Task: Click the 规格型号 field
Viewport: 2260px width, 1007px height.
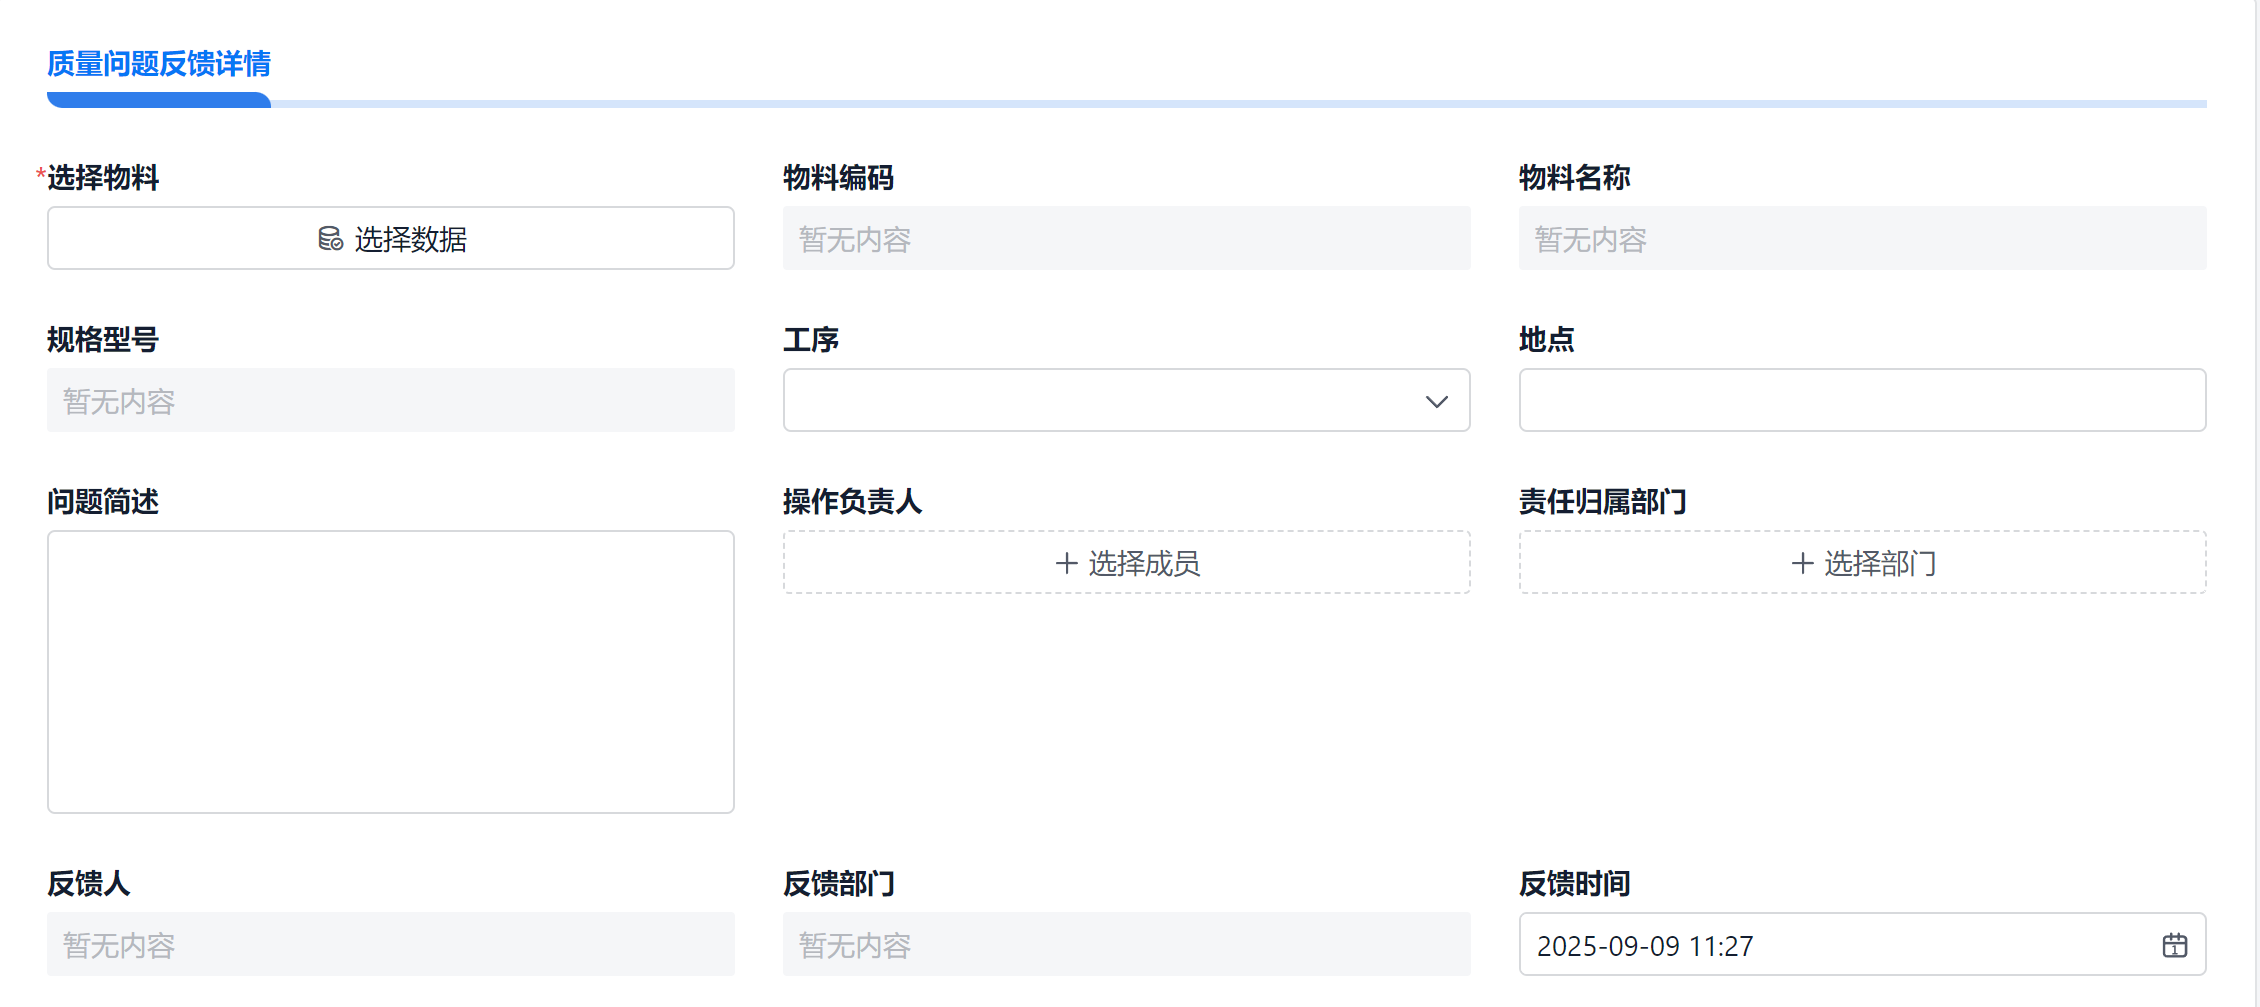Action: click(x=391, y=400)
